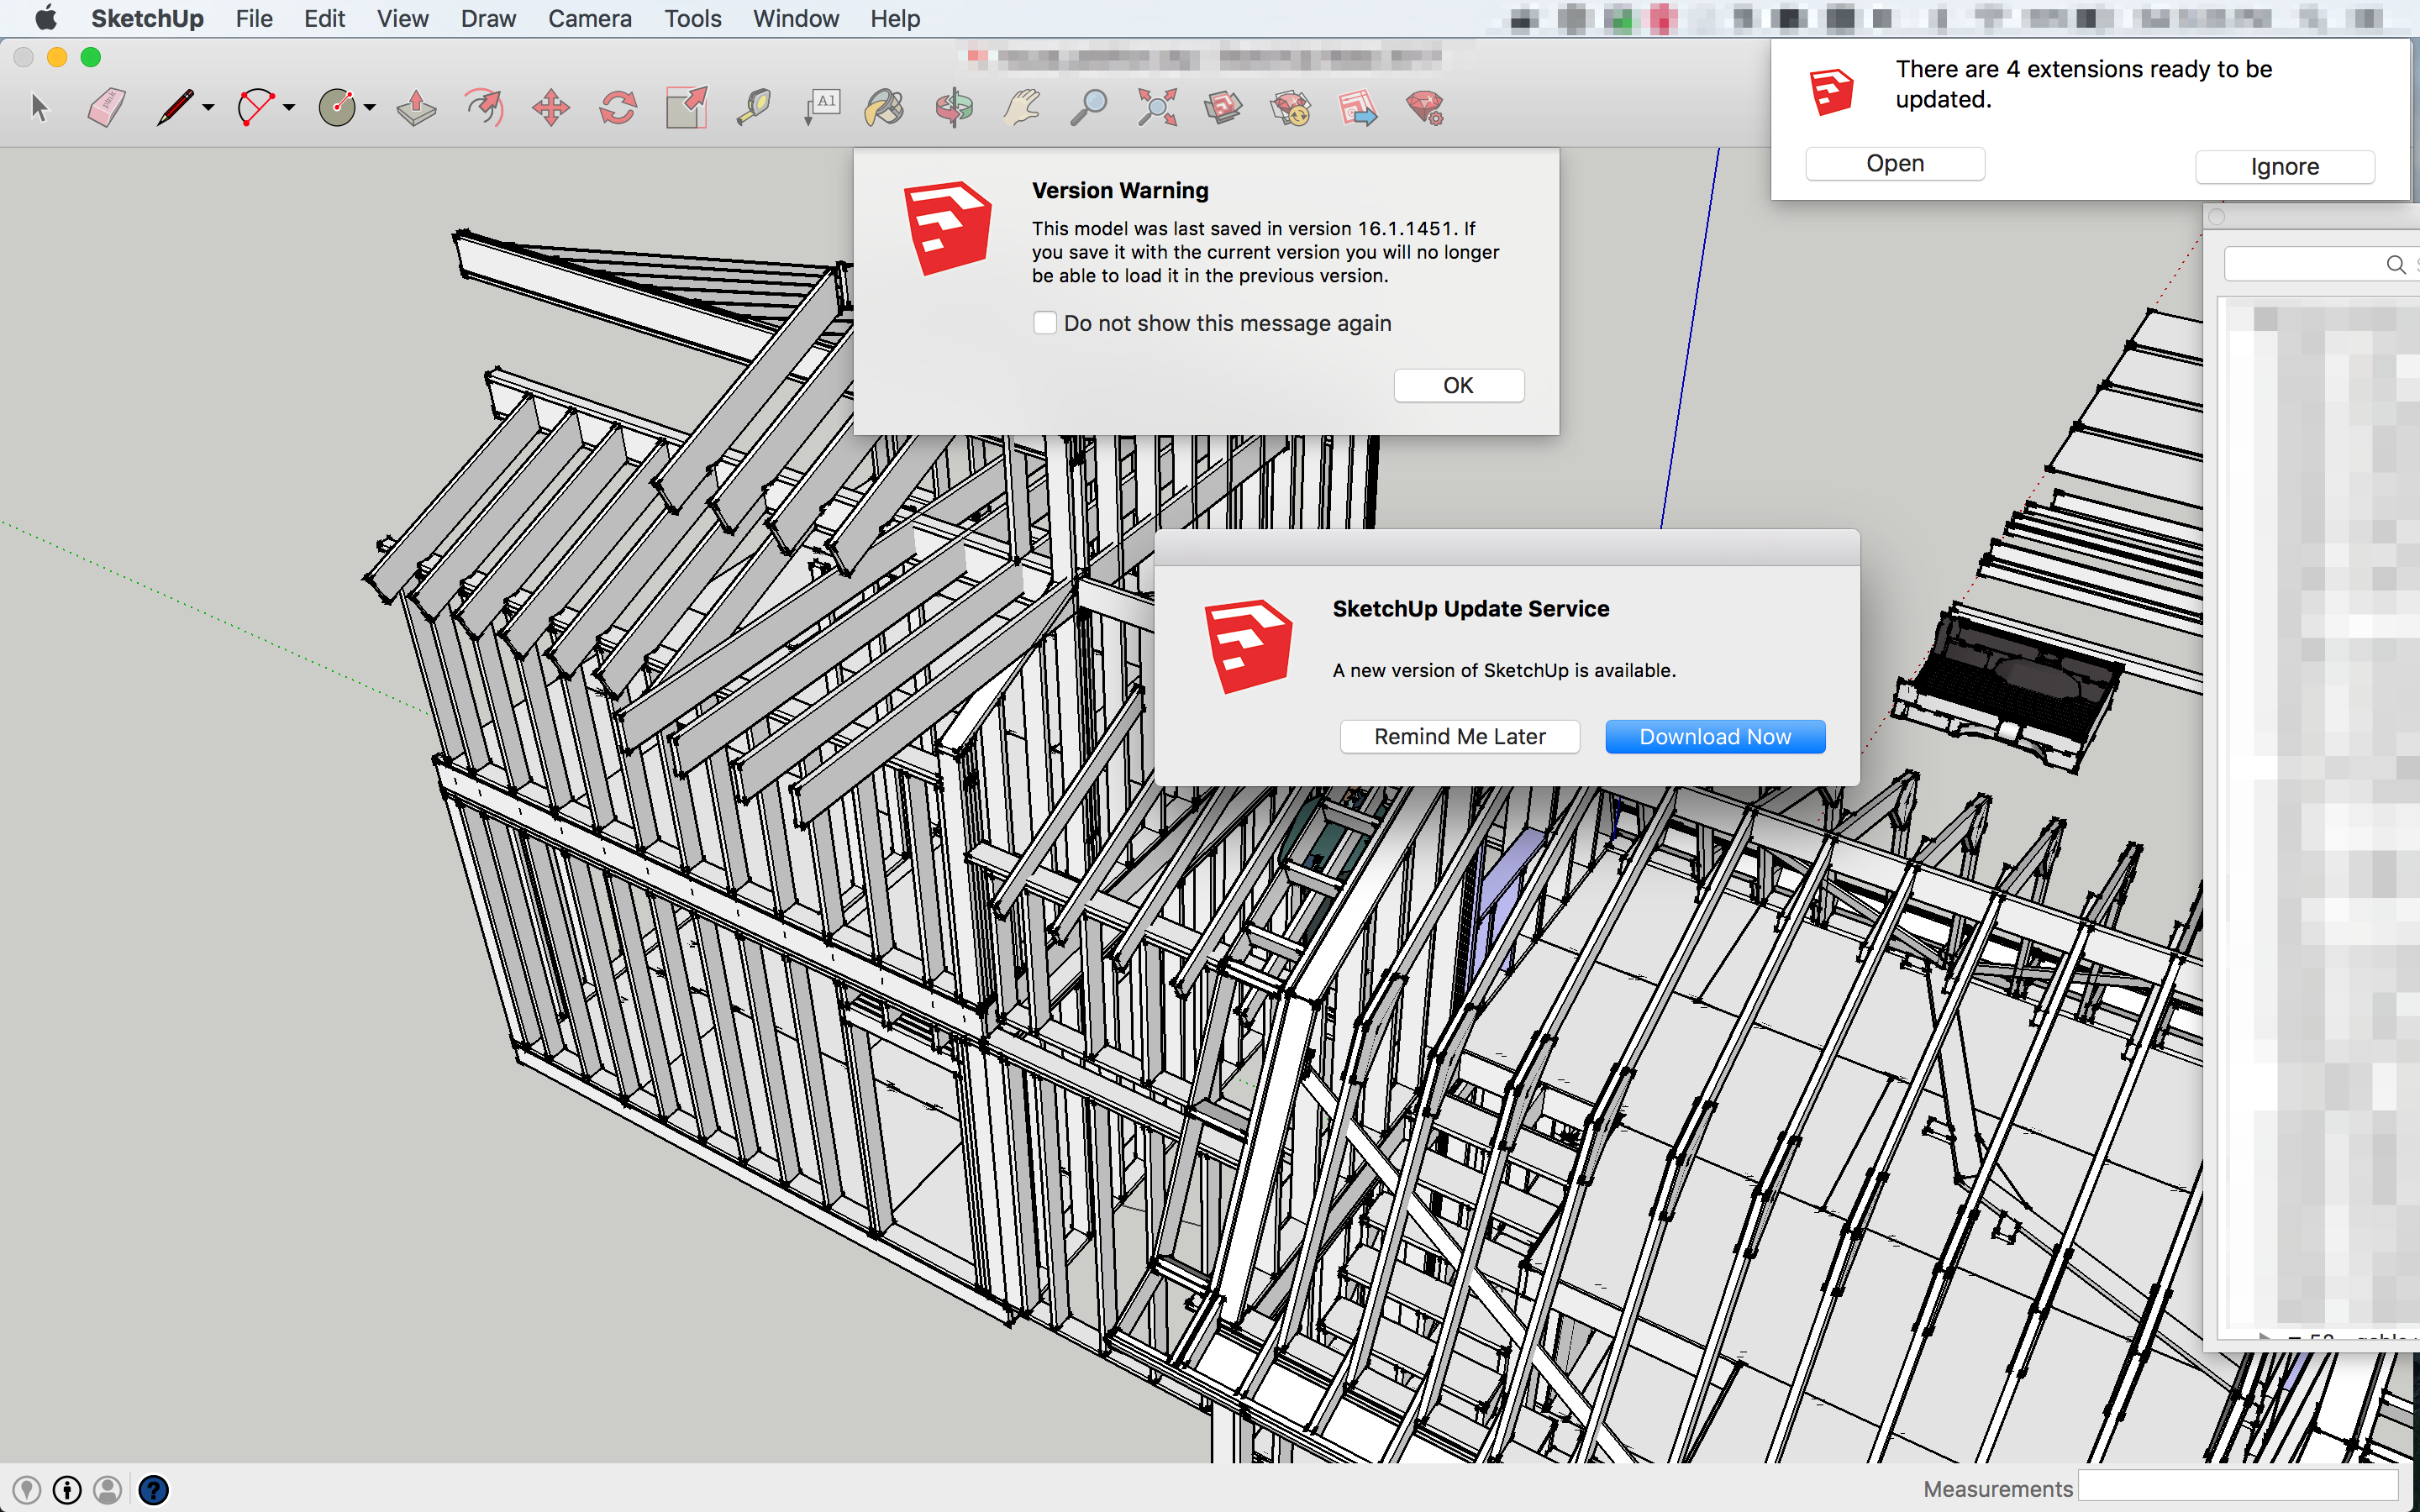Click the Measurements input field
This screenshot has width=2420, height=1512.
[2237, 1487]
